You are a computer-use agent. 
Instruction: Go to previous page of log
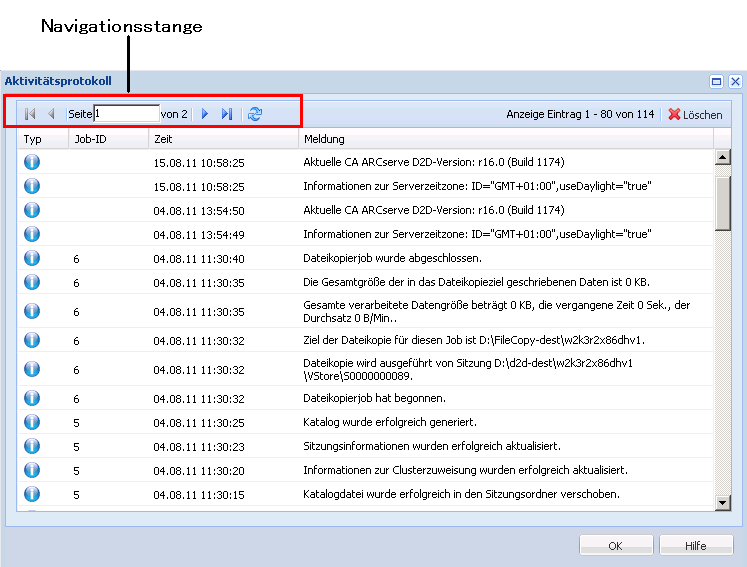pyautogui.click(x=51, y=114)
